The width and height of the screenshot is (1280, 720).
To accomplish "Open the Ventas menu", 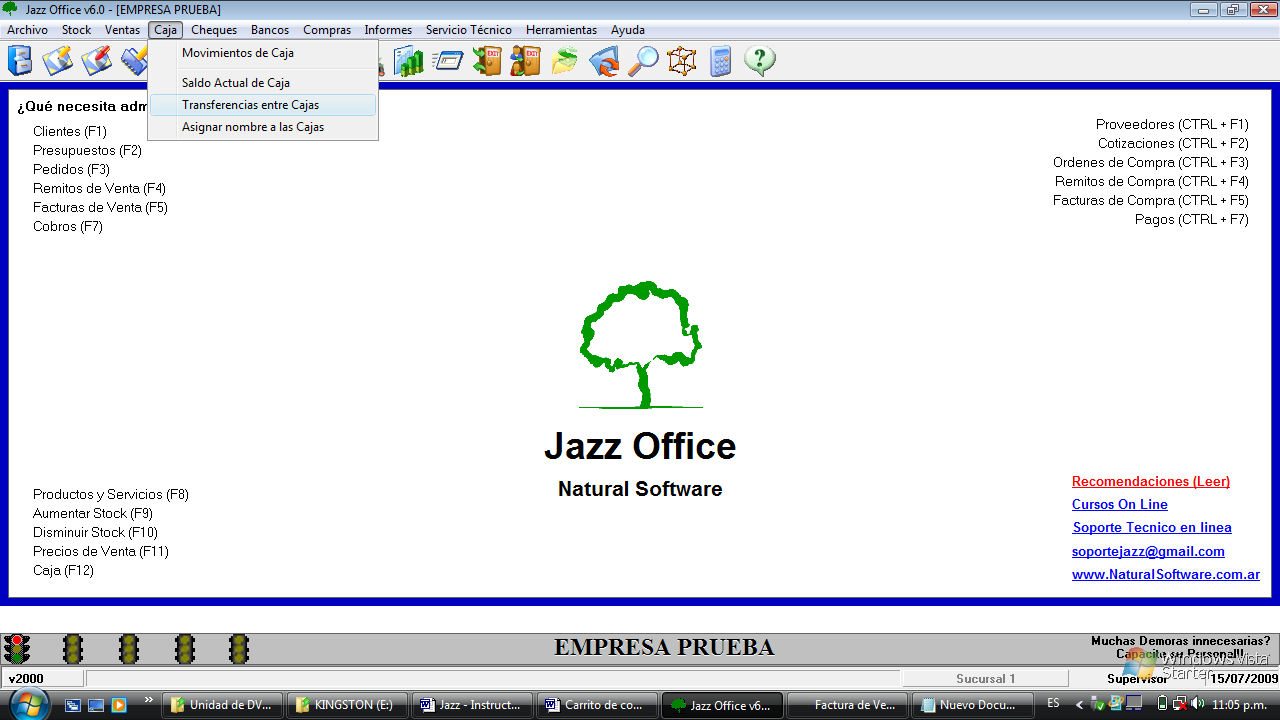I will pyautogui.click(x=122, y=30).
